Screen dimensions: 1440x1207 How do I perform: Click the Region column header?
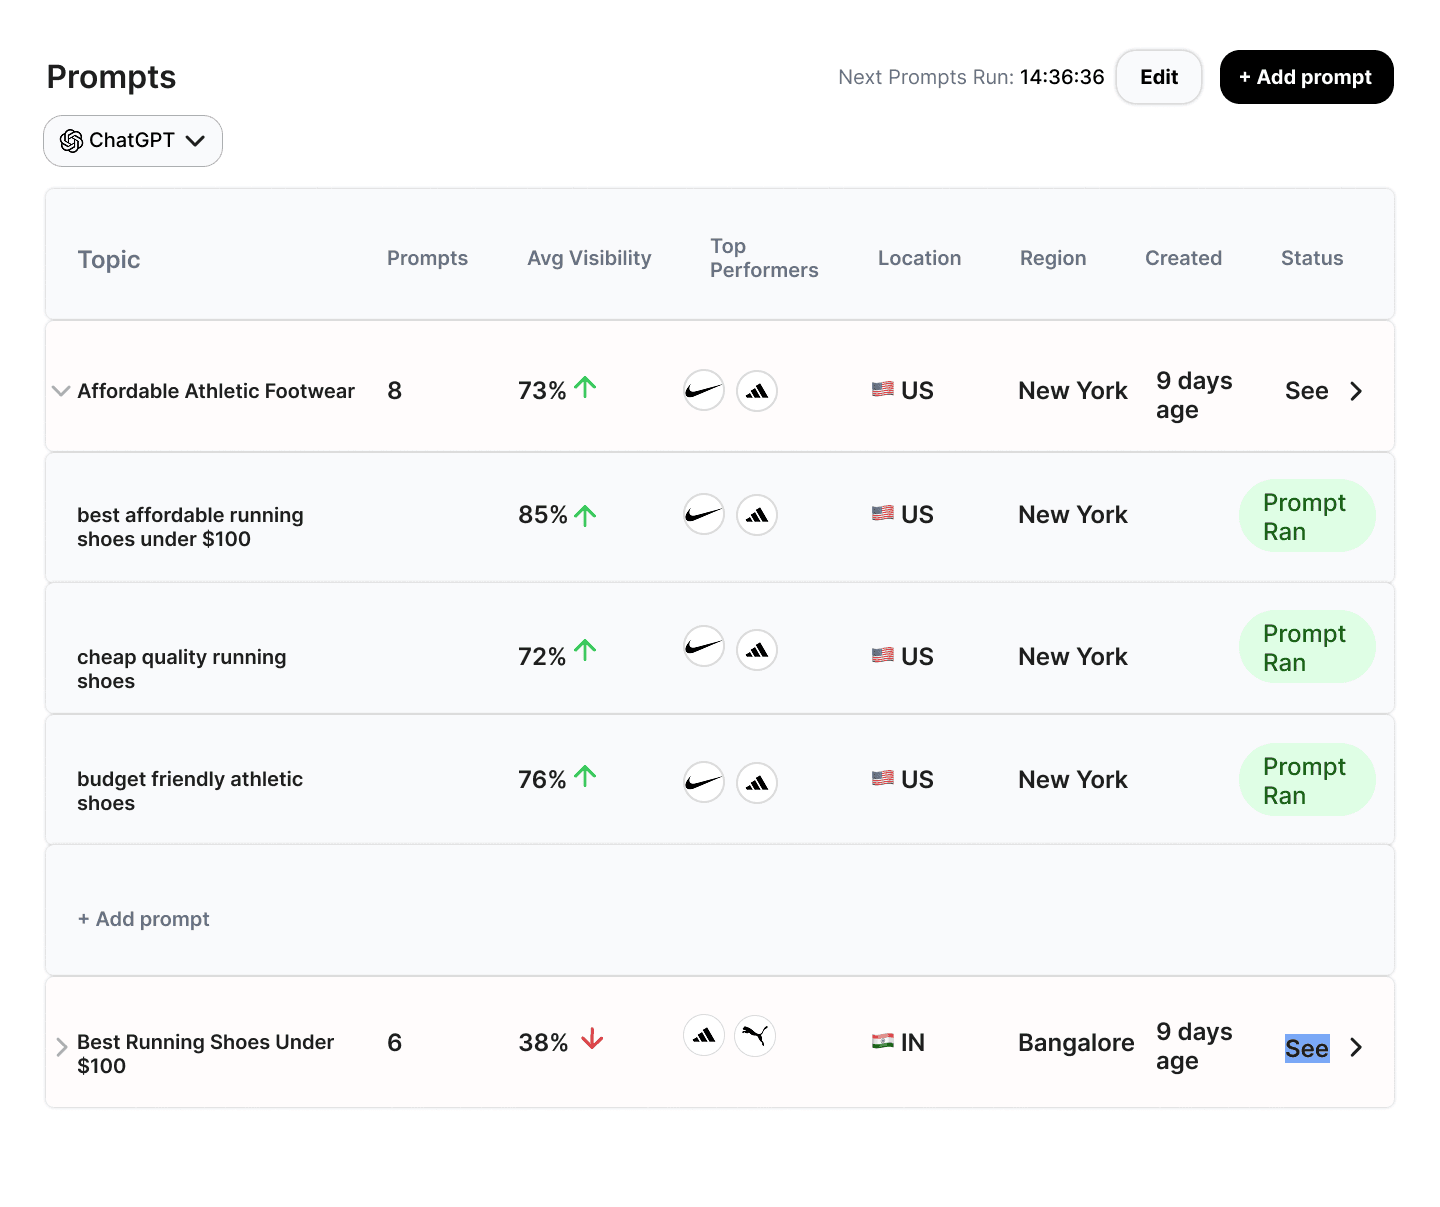(x=1053, y=258)
